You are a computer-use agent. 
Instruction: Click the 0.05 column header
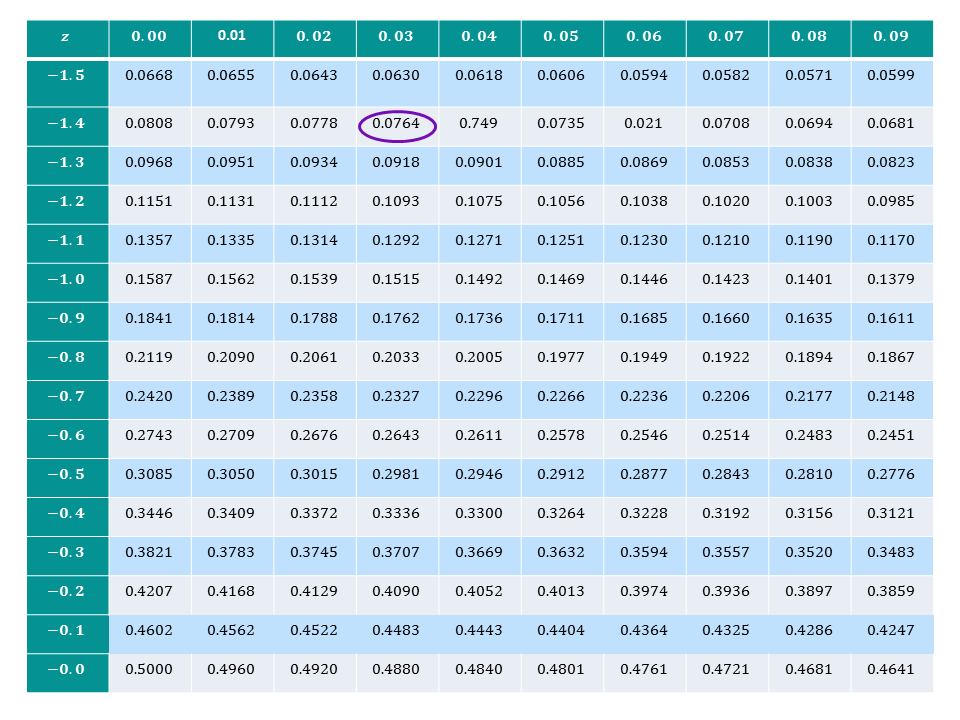(x=561, y=37)
